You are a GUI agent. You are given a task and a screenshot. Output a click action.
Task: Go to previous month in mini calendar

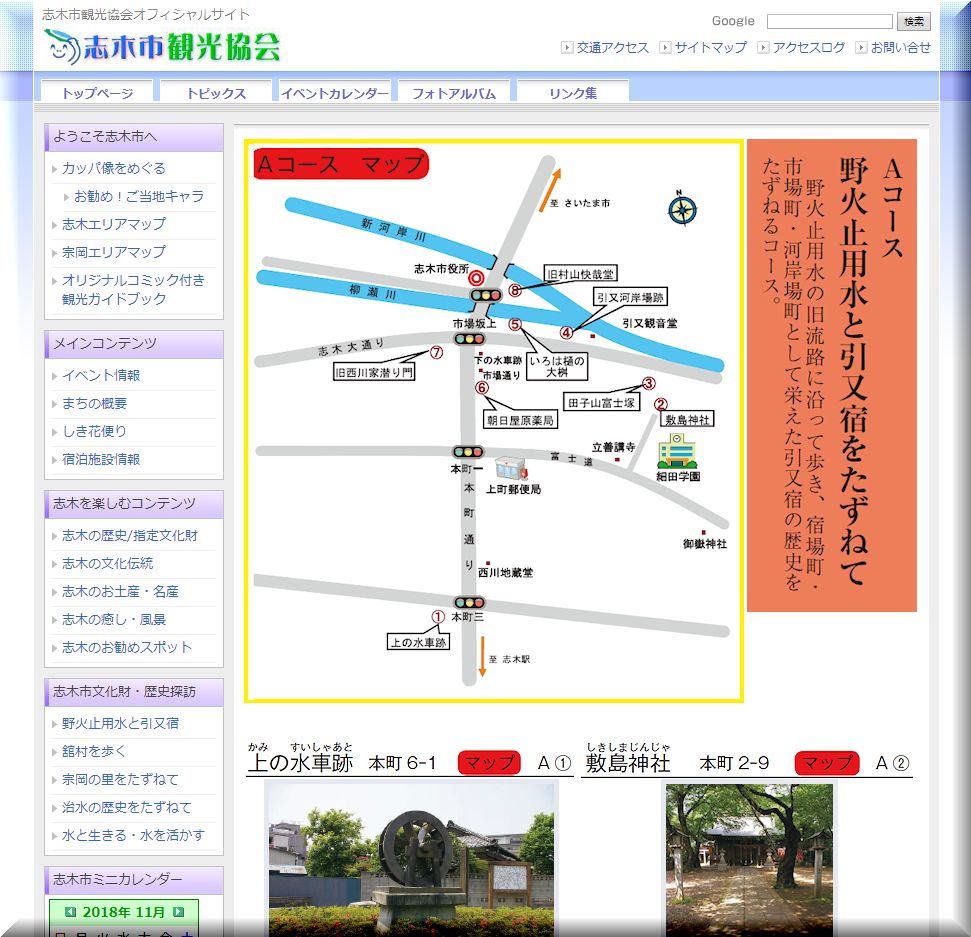(70, 912)
